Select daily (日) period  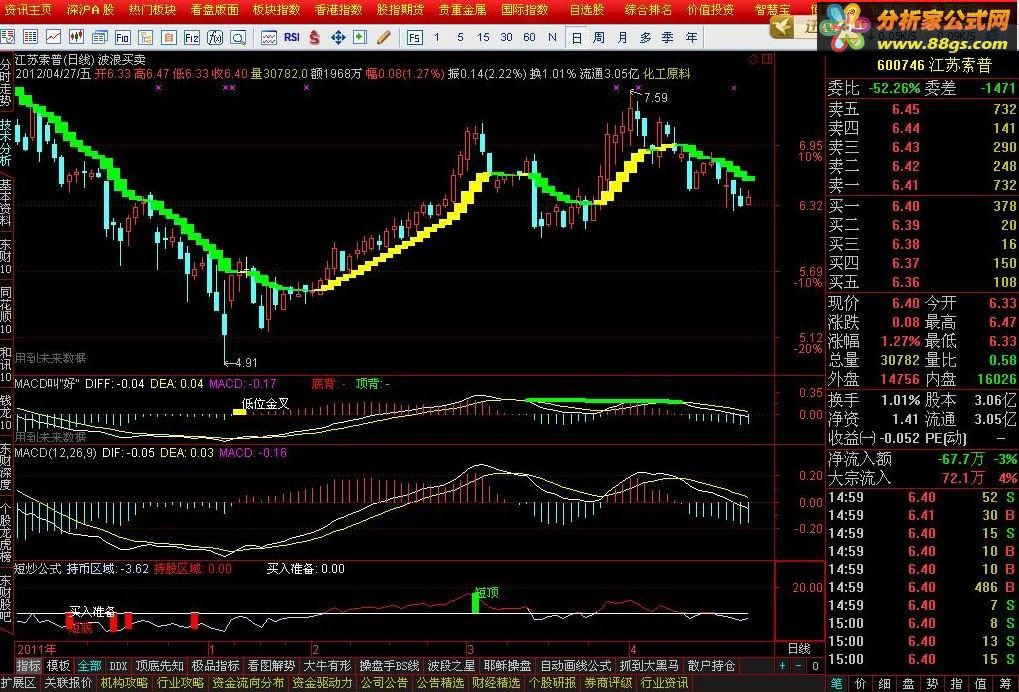[576, 38]
